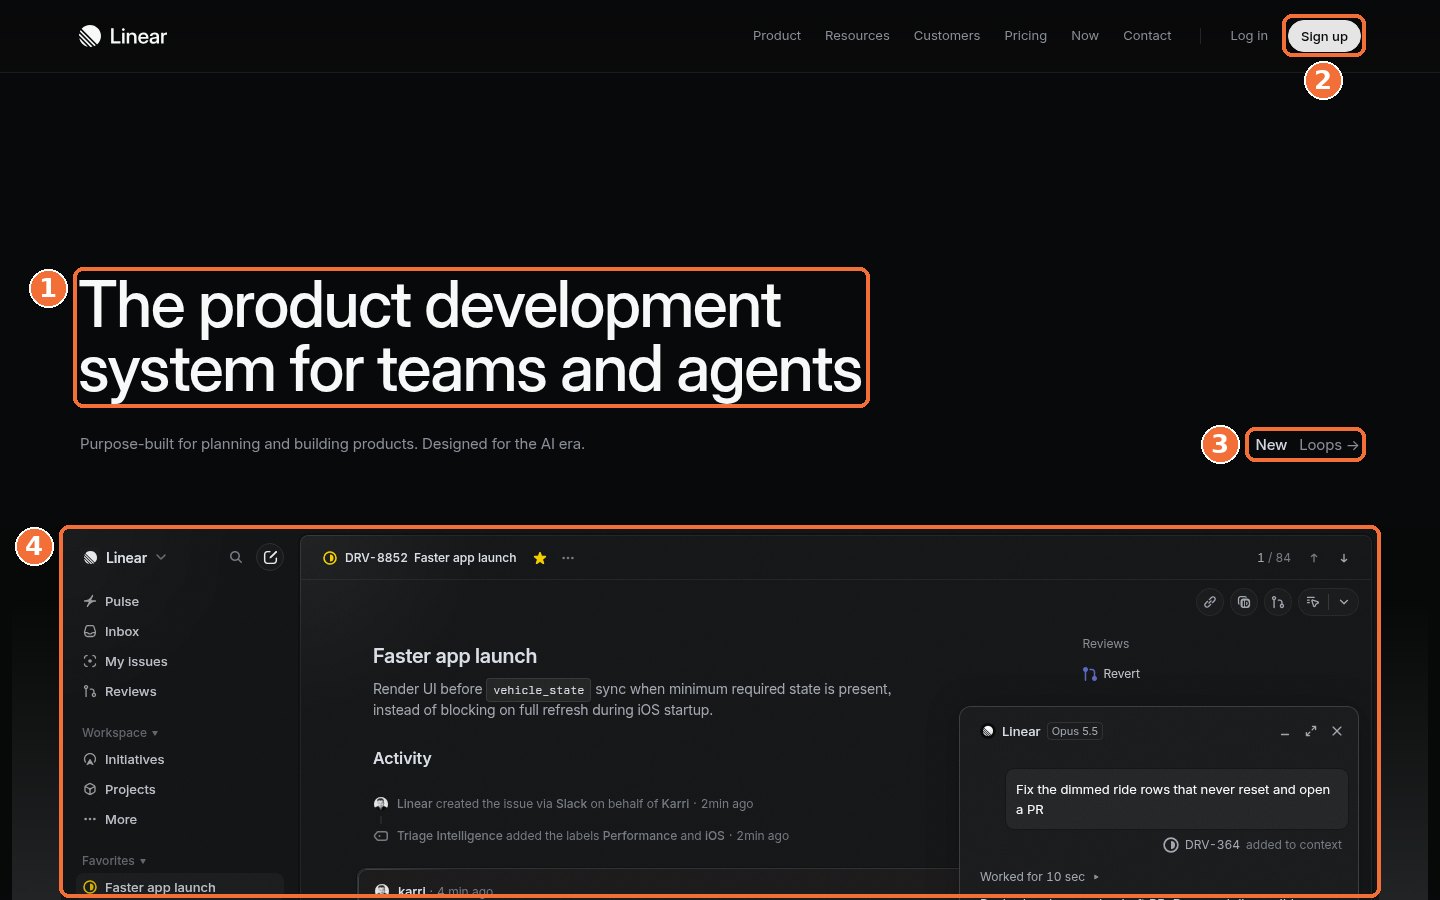The image size is (1440, 900).
Task: Click the Sign up button
Action: point(1324,36)
